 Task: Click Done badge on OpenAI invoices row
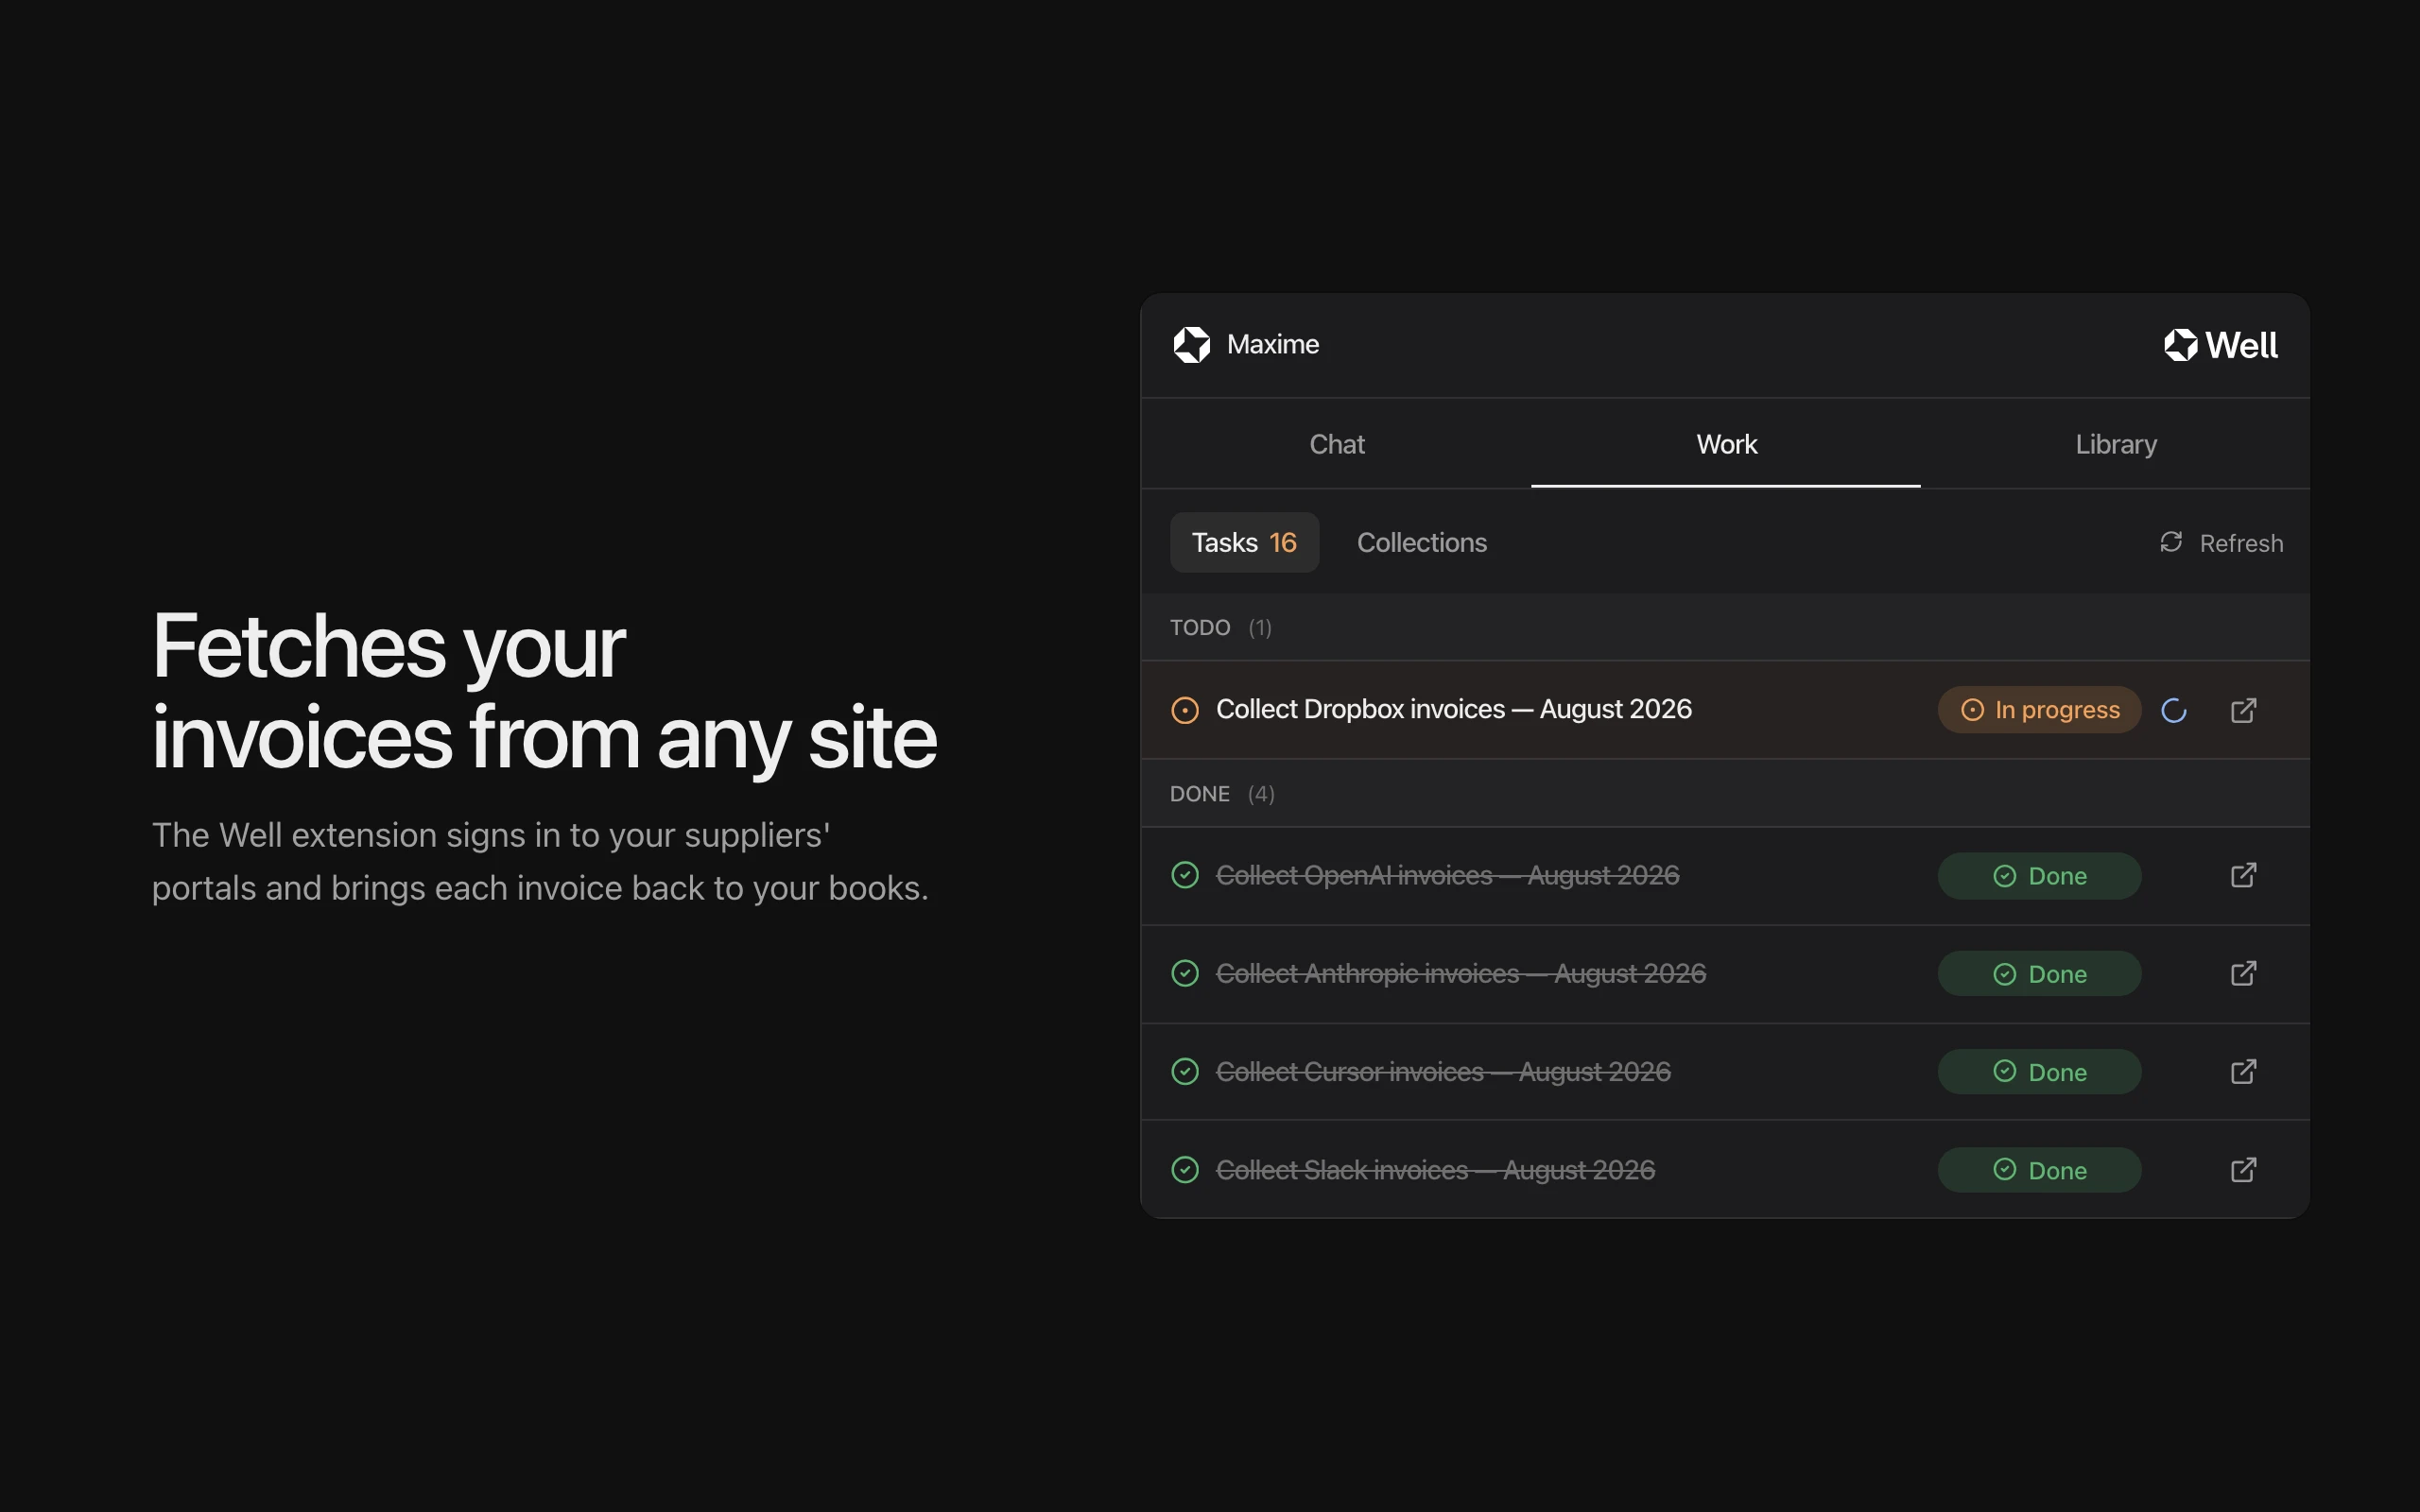(2039, 876)
